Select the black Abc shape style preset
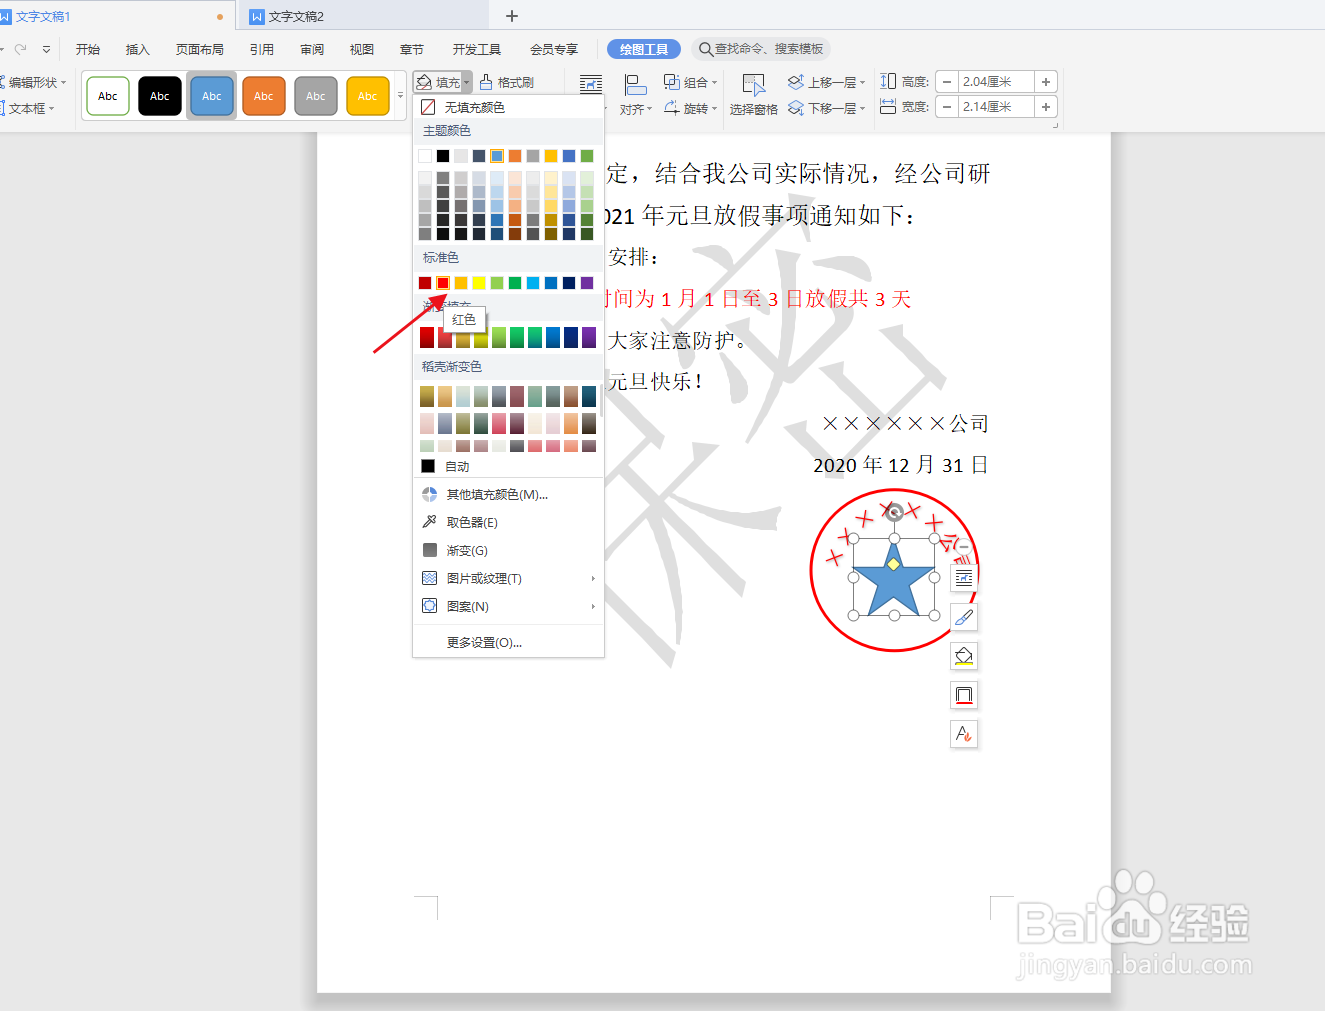This screenshot has height=1011, width=1325. pos(159,95)
